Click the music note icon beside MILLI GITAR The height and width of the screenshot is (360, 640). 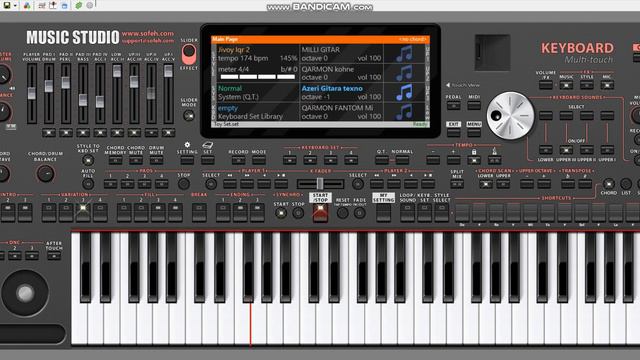404,54
